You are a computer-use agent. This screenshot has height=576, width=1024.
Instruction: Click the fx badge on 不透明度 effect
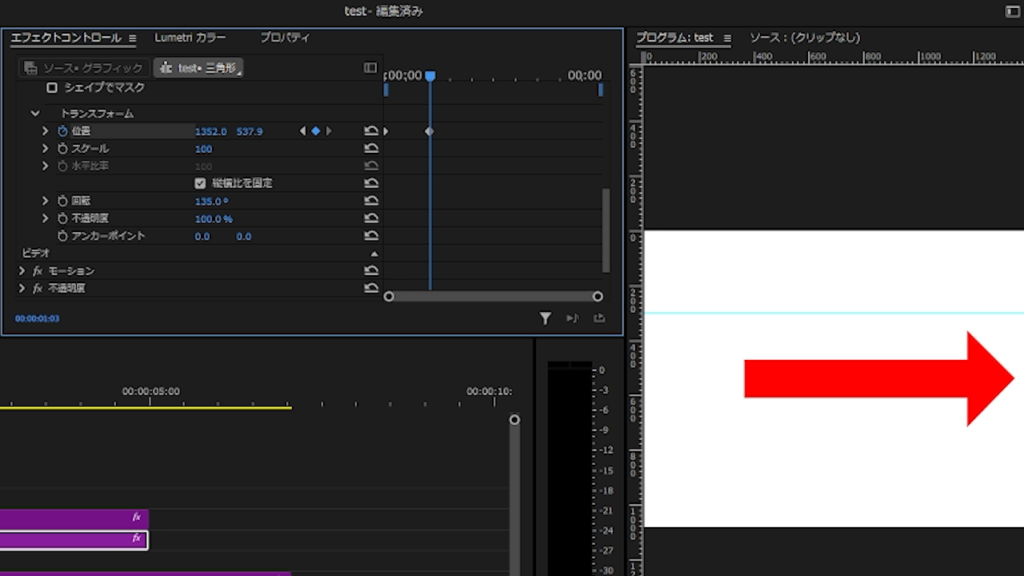(38, 288)
